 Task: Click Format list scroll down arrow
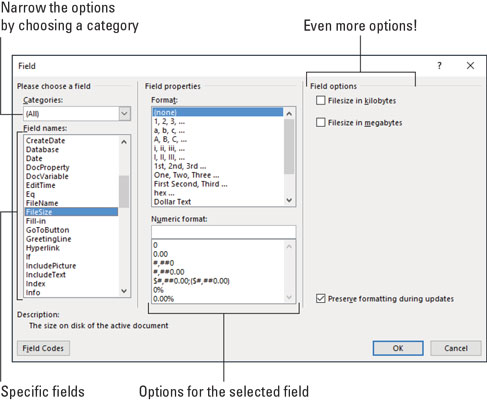[289, 200]
